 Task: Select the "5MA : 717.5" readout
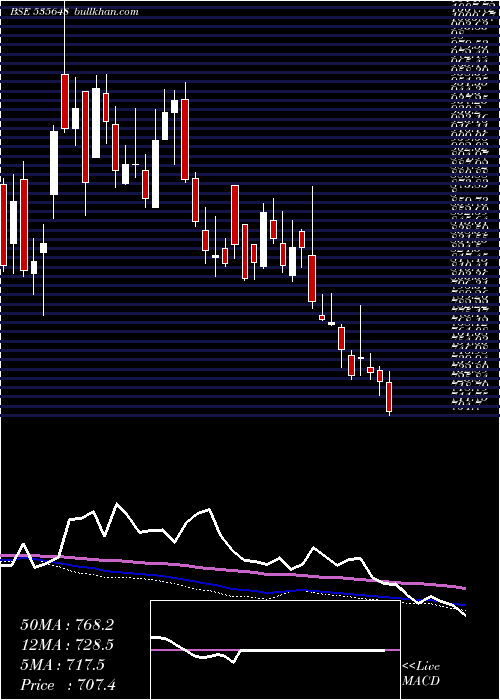point(62,665)
